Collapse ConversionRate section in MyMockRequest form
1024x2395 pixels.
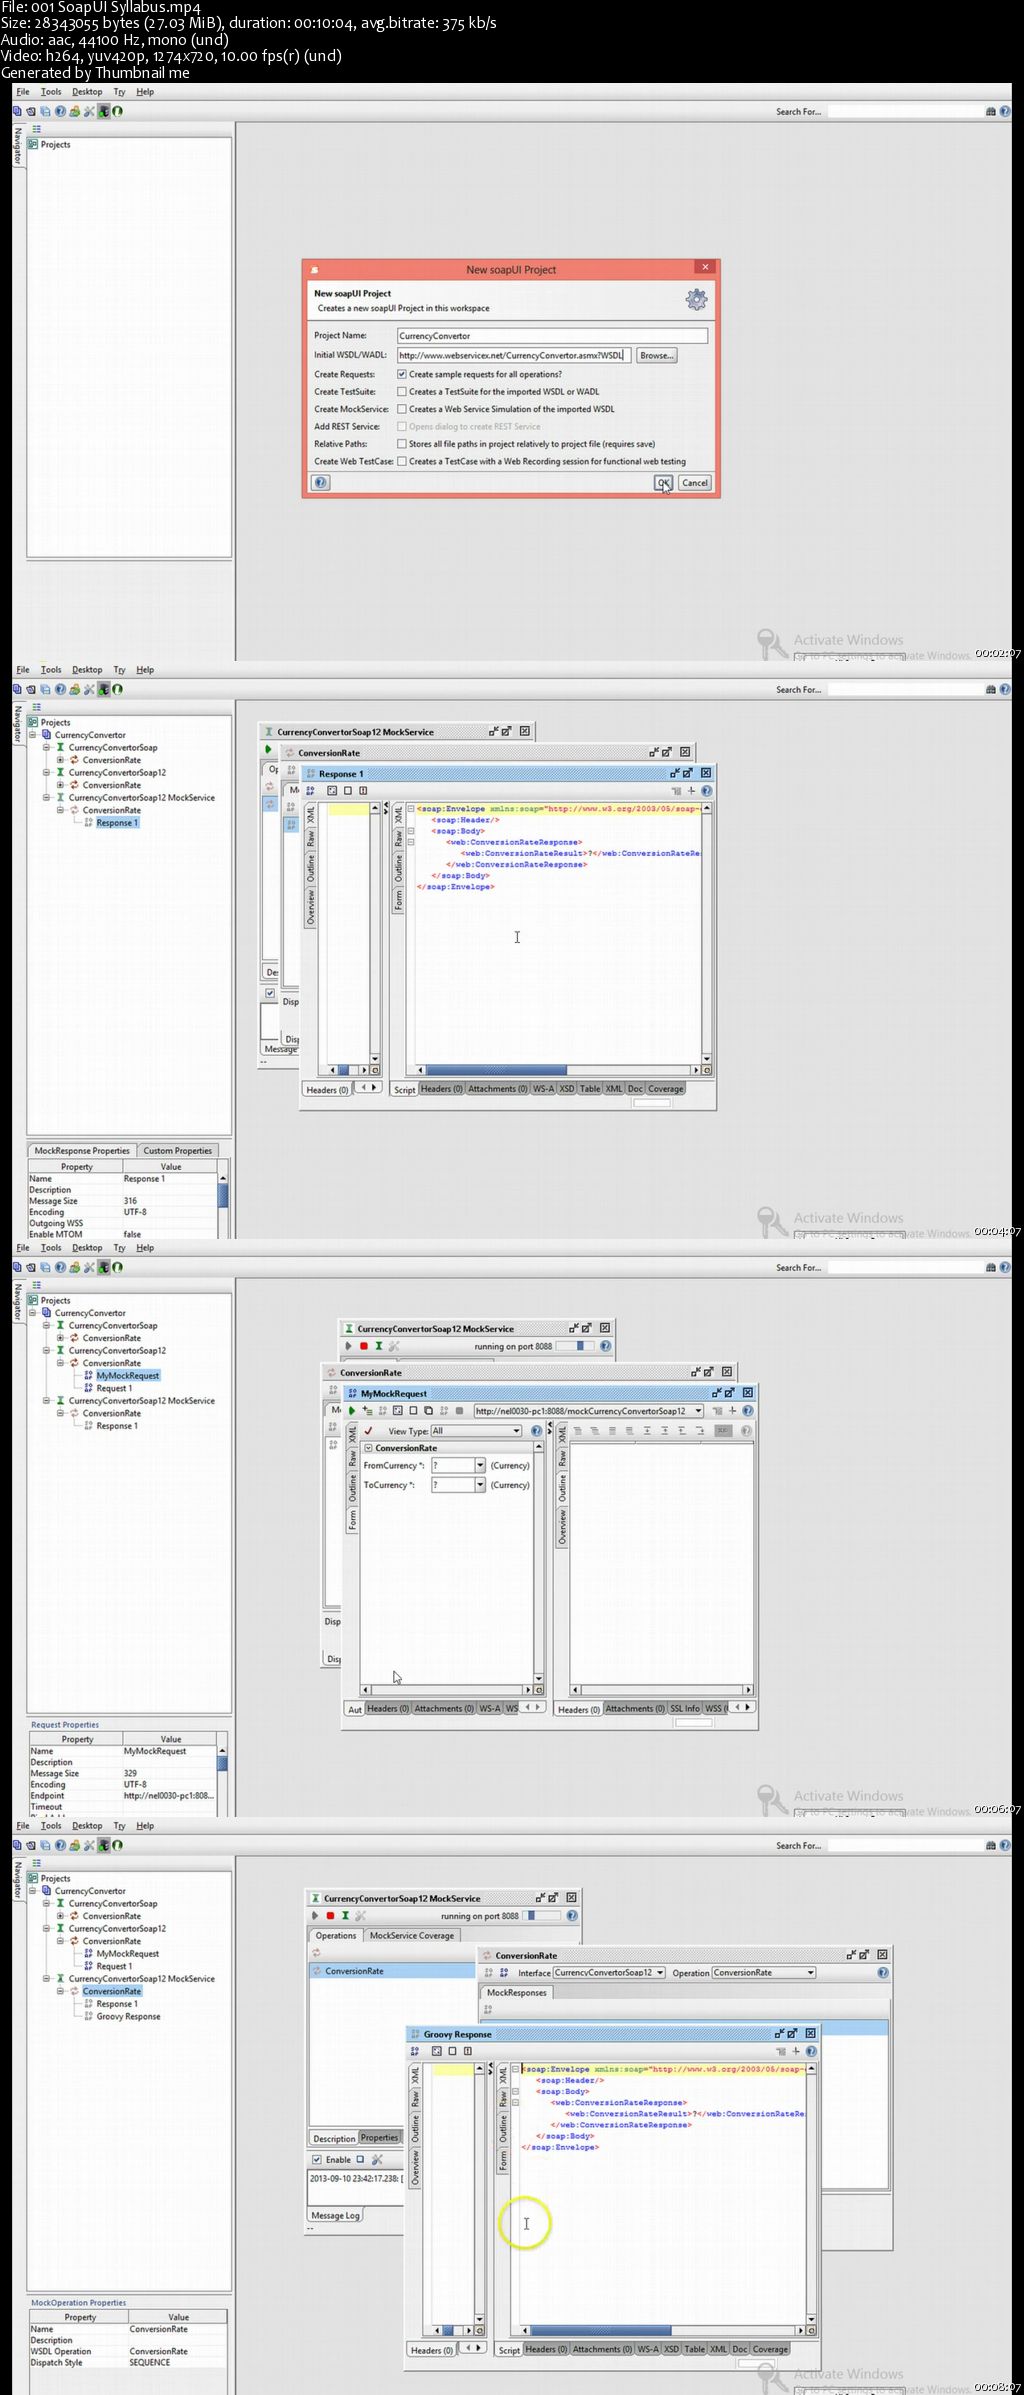pyautogui.click(x=368, y=1448)
